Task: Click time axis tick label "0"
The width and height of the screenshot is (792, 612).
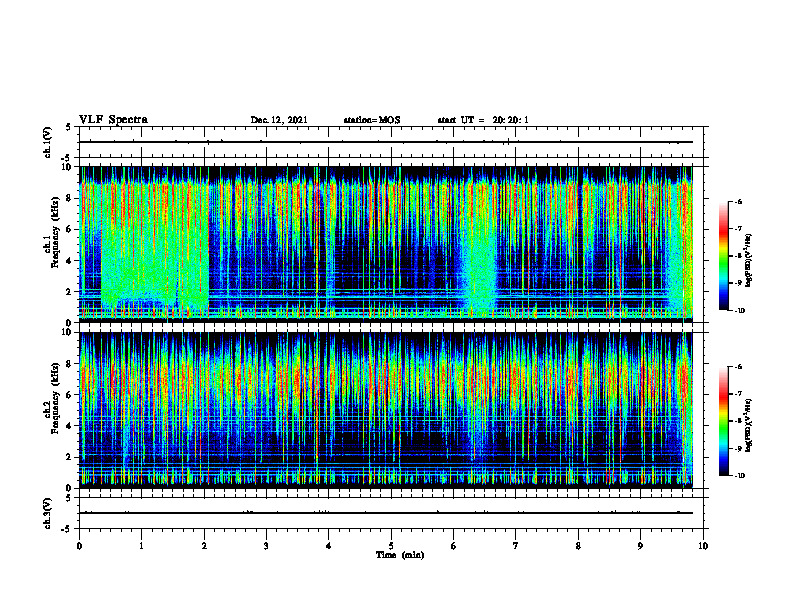Action: [79, 546]
